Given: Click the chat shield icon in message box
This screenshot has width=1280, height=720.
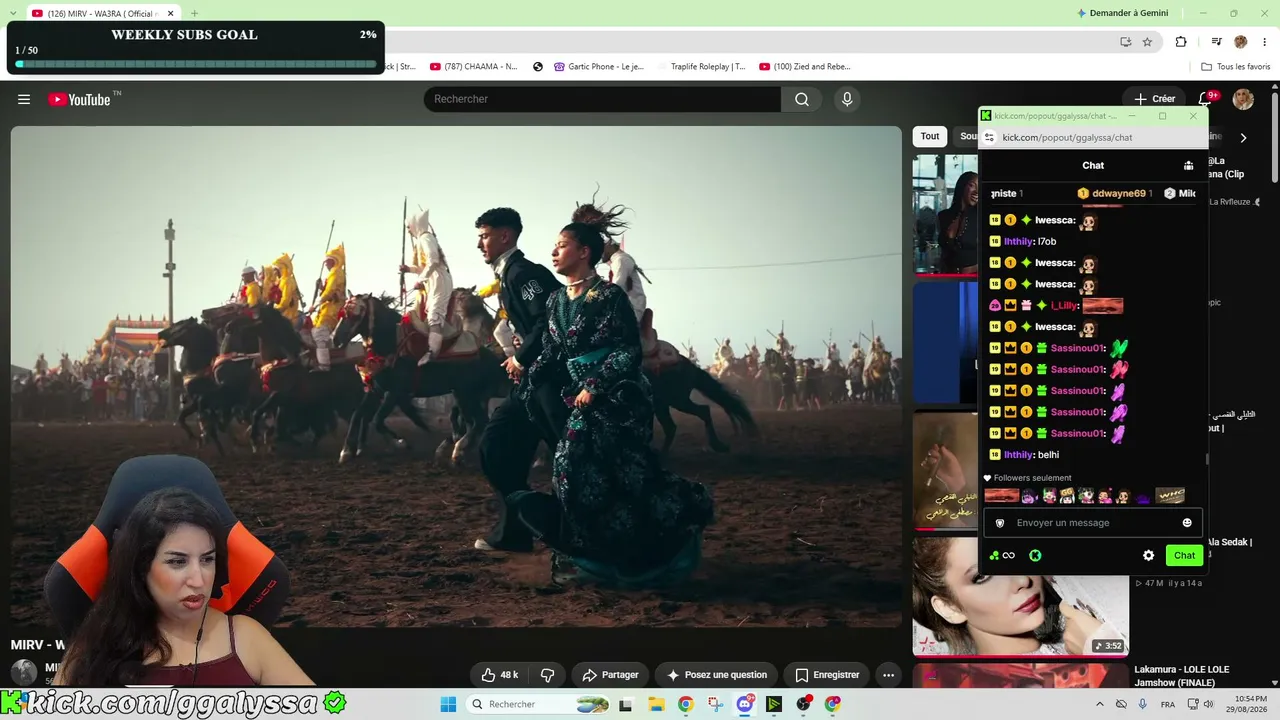Looking at the screenshot, I should coord(1000,523).
